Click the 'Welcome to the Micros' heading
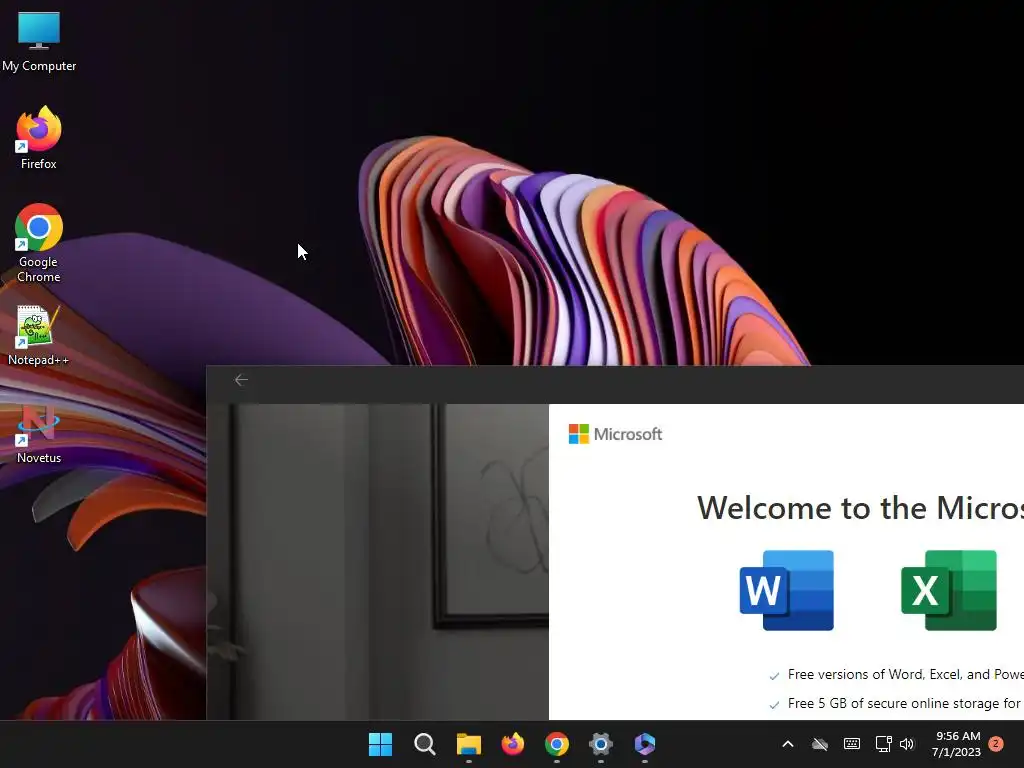The width and height of the screenshot is (1024, 768). [x=860, y=508]
